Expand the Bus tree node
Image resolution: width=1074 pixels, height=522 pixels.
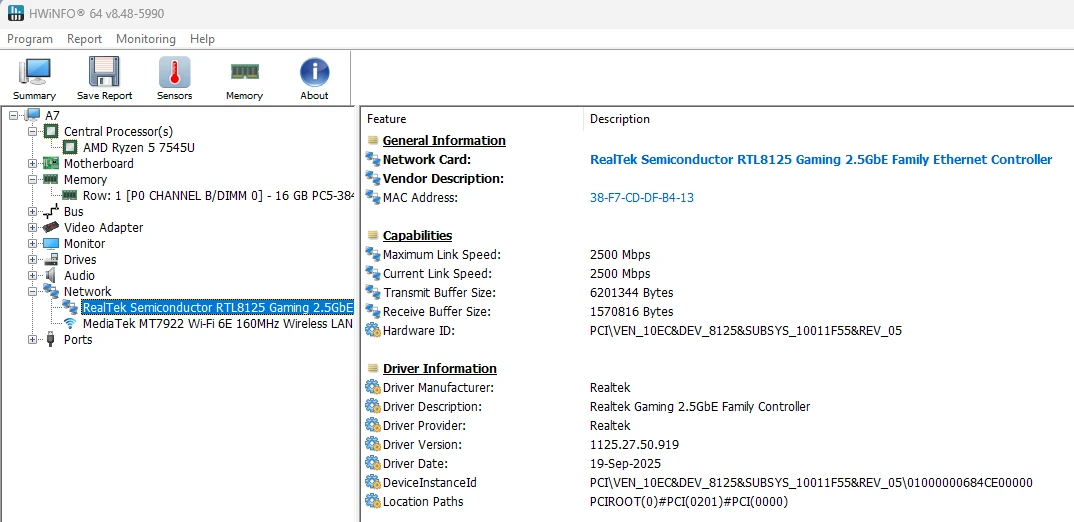[32, 212]
